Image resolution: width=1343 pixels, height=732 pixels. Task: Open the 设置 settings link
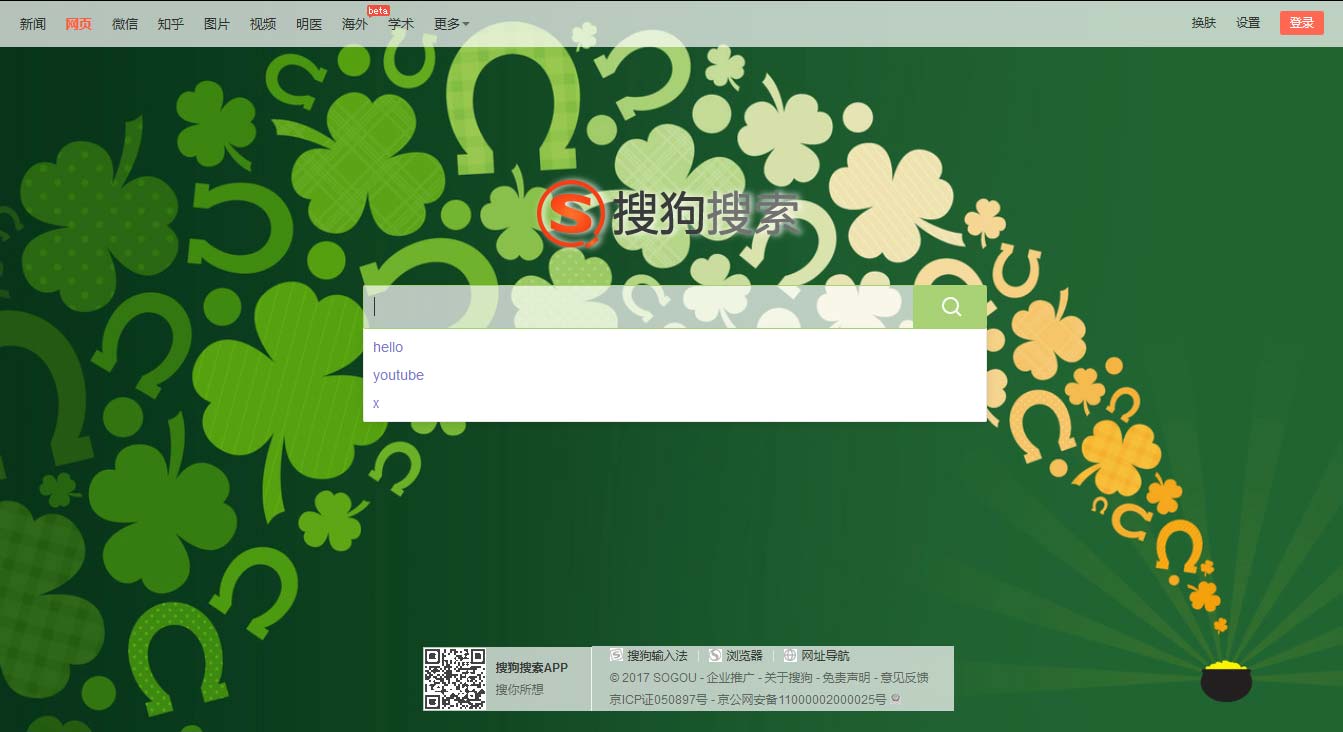[1248, 23]
